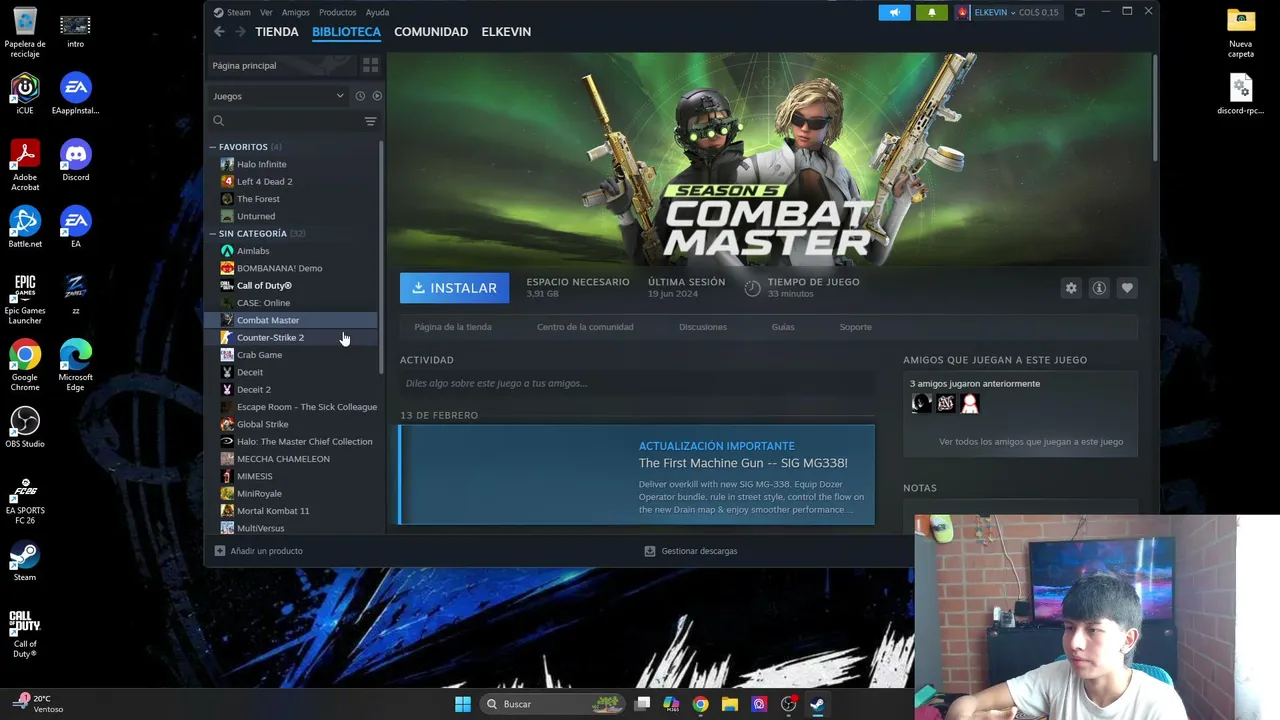Open the Ayuda menu

(x=377, y=12)
